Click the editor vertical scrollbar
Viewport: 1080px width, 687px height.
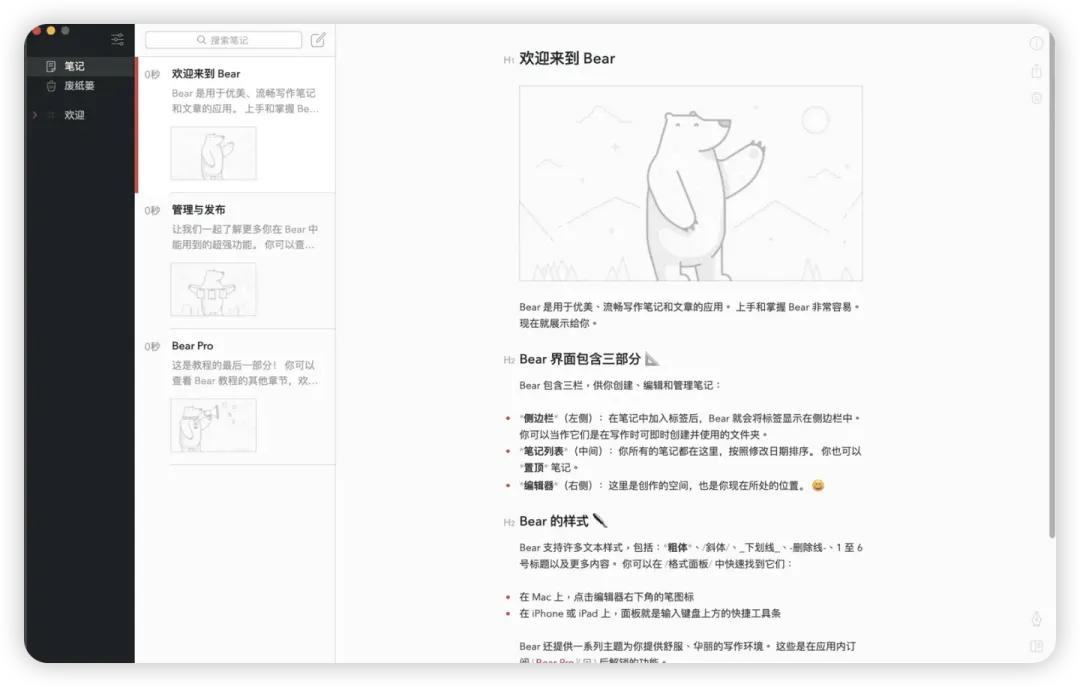(1051, 289)
